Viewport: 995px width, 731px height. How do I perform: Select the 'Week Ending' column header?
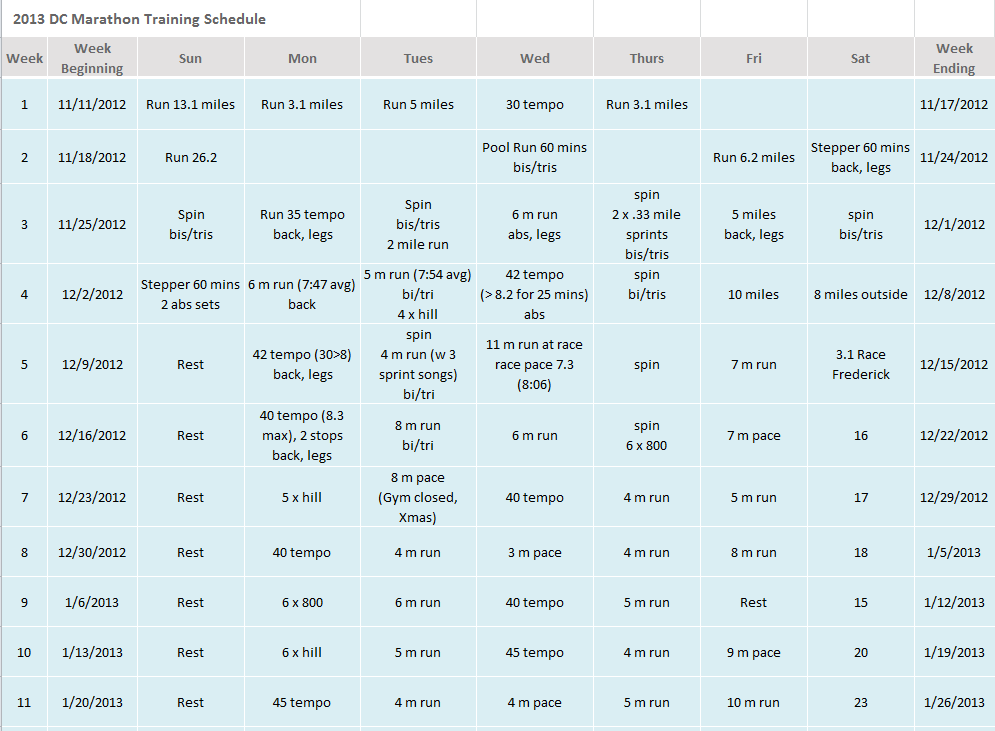coord(954,58)
